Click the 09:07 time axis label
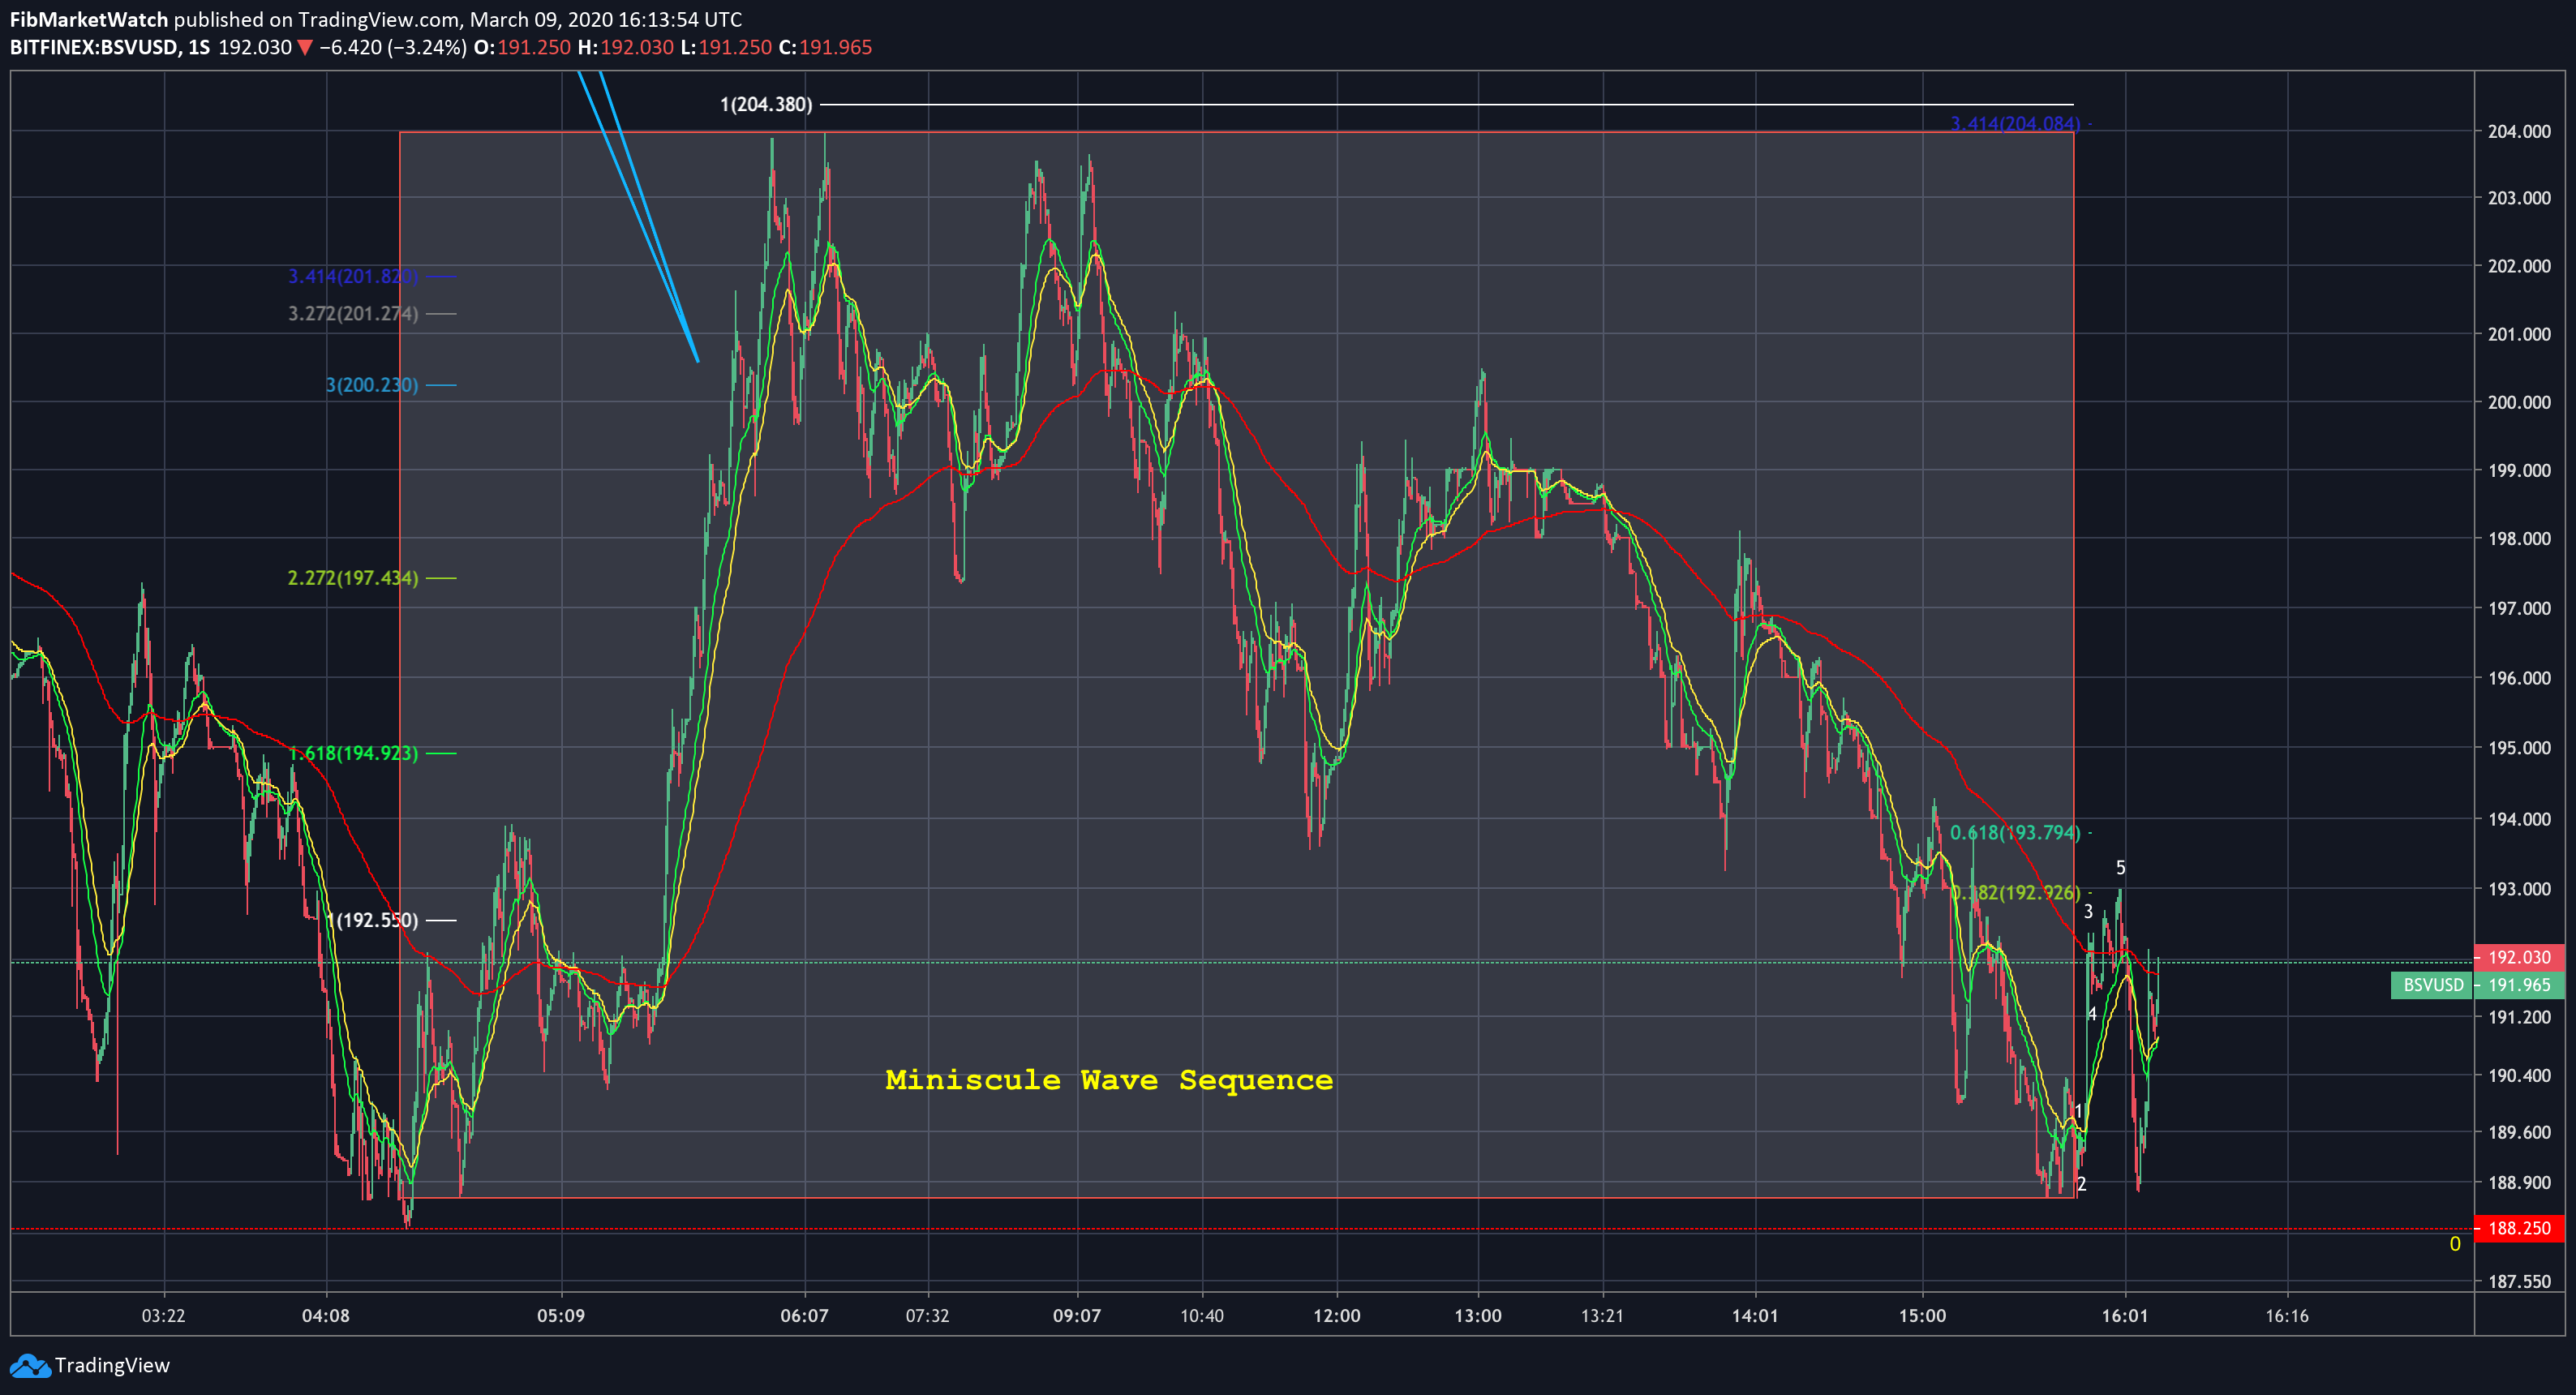This screenshot has height=1395, width=2576. pos(1077,1315)
